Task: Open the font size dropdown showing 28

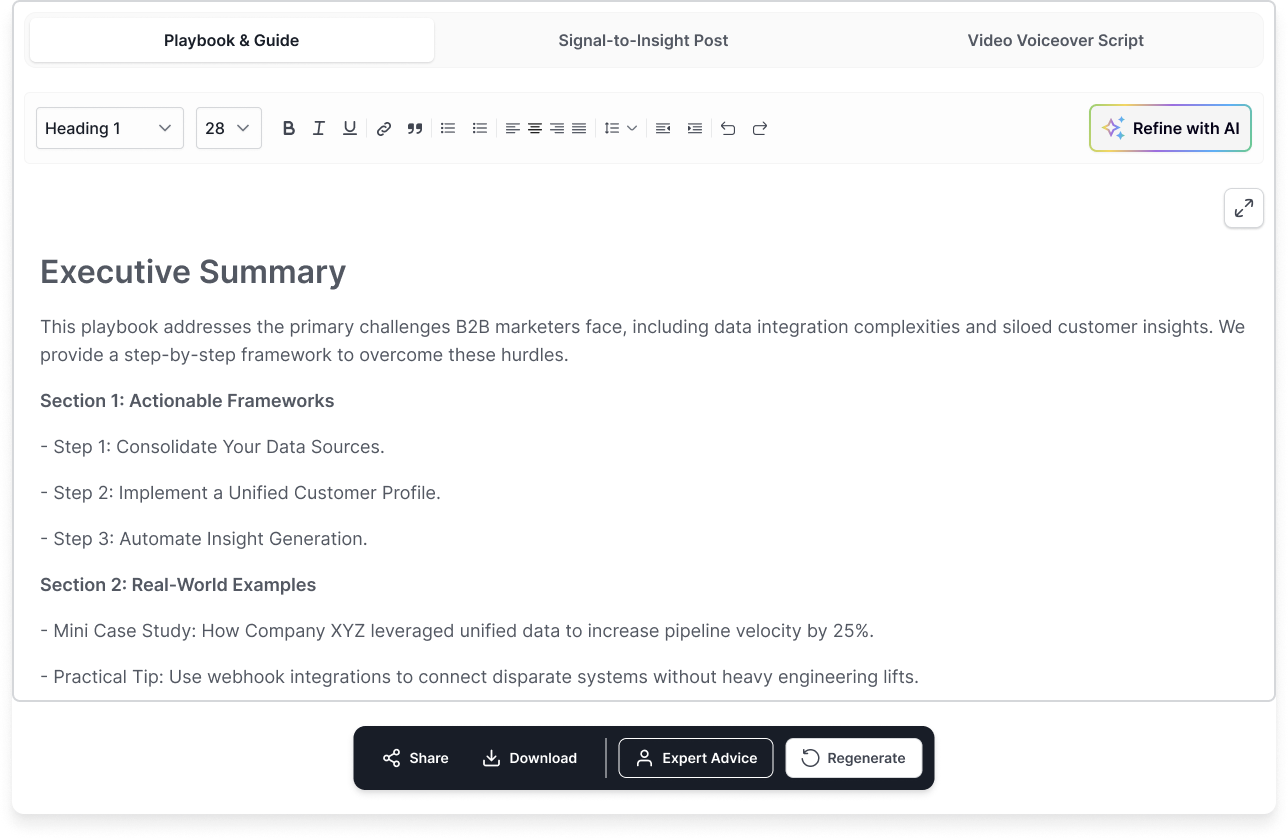Action: click(x=228, y=128)
